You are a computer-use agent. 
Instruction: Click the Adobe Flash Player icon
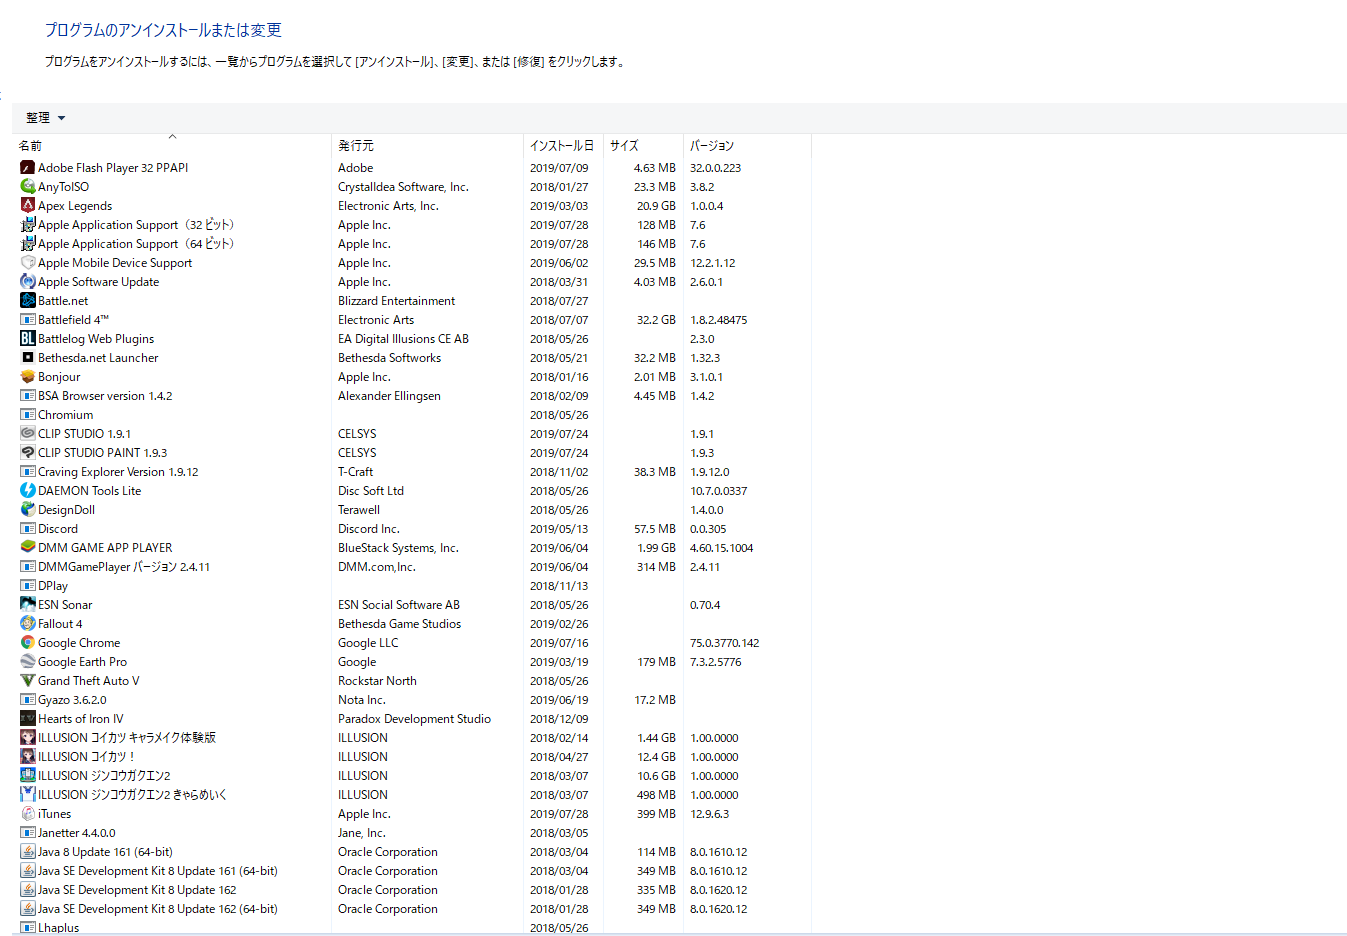click(x=28, y=168)
